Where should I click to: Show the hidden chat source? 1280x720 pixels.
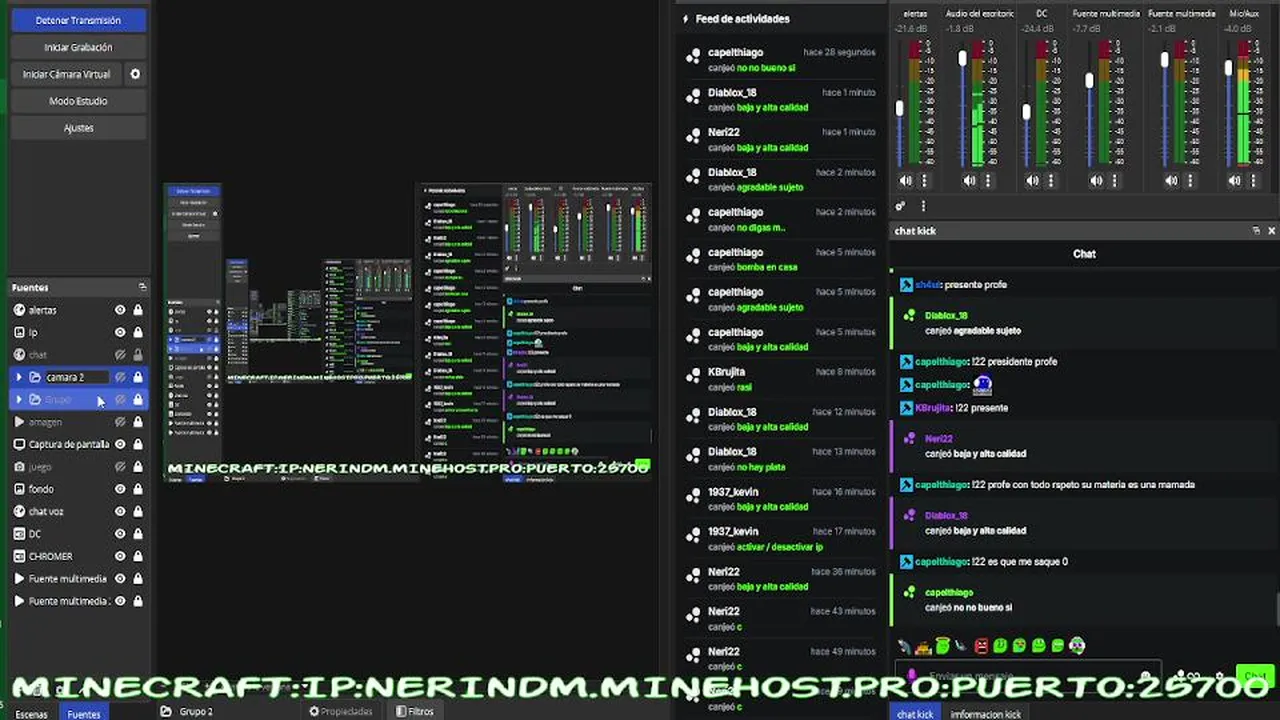pos(120,355)
